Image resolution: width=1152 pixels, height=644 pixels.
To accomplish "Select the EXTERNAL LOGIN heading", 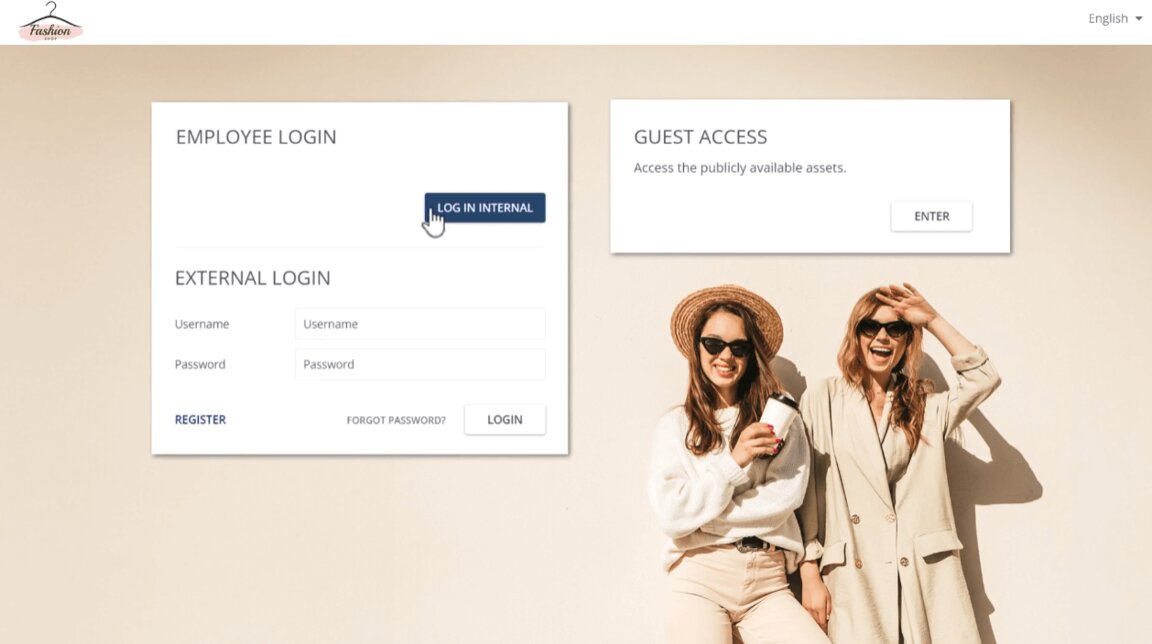I will point(253,278).
